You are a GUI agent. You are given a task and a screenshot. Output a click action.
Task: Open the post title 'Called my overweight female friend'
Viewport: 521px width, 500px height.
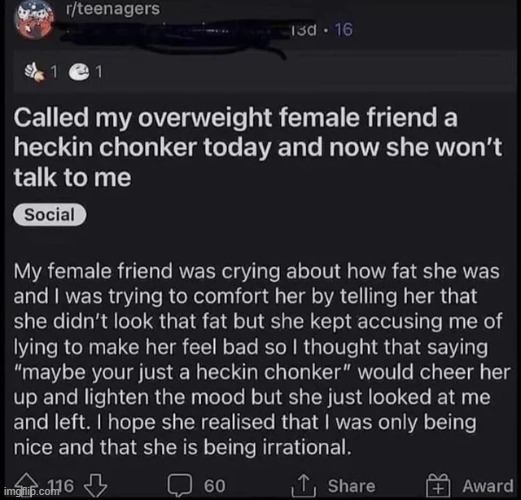(257, 148)
